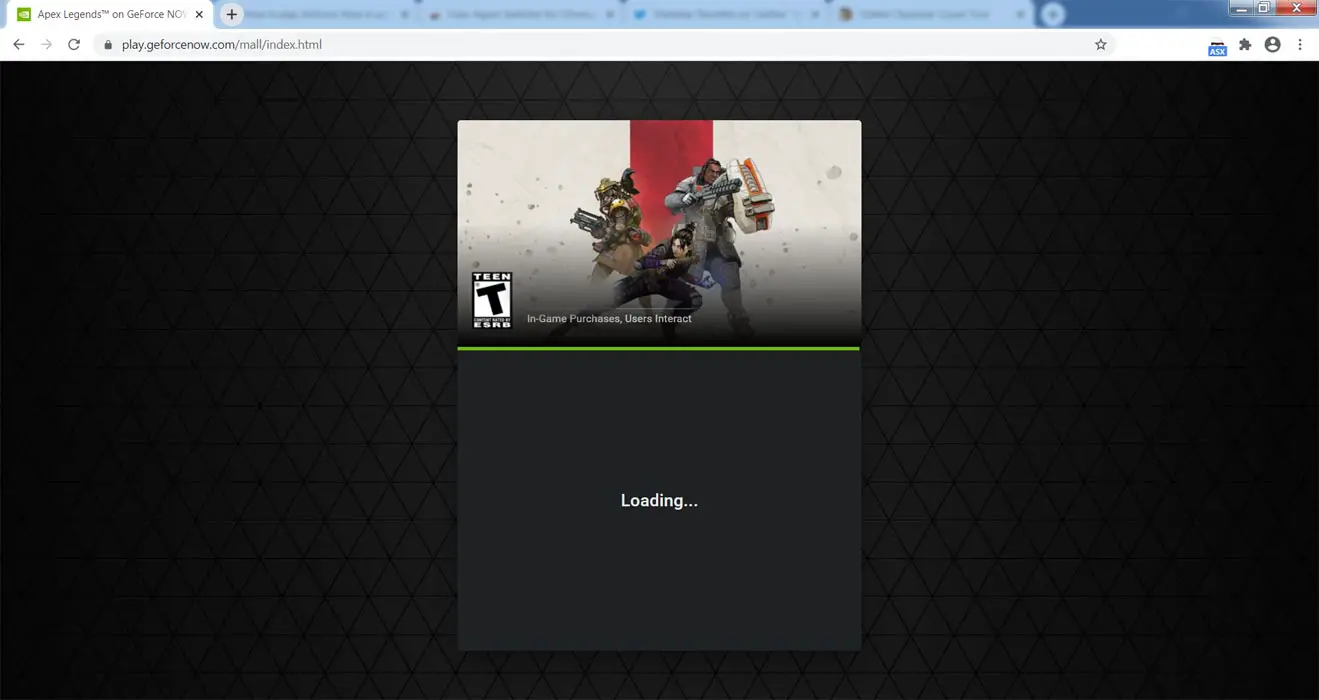Click the Loading... text

pos(659,500)
